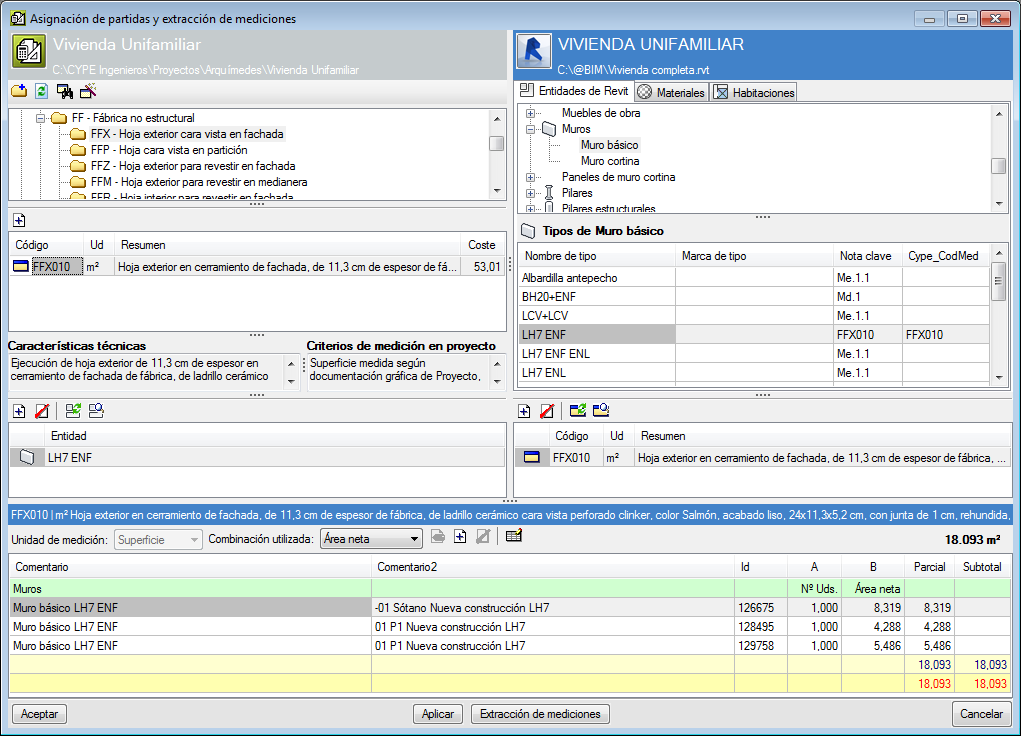This screenshot has width=1021, height=736.
Task: Select FFM - Hoja exterior para revestir en medianera
Action: click(199, 182)
